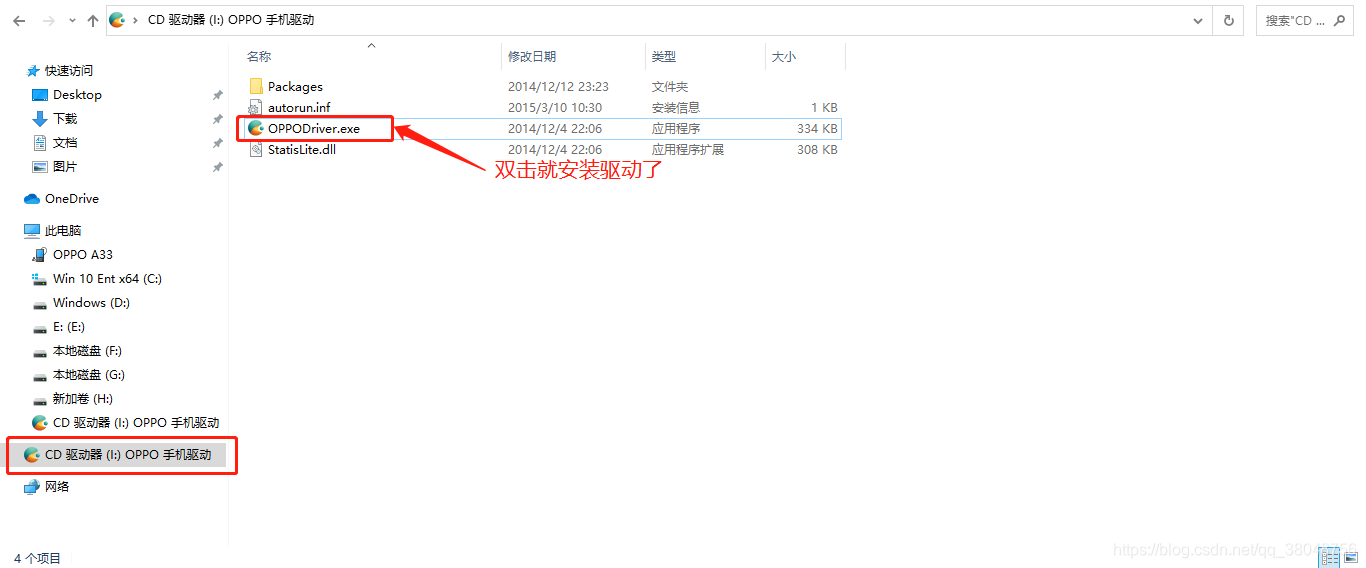The image size is (1366, 568).
Task: Click the 网络 network icon
Action: click(x=32, y=487)
